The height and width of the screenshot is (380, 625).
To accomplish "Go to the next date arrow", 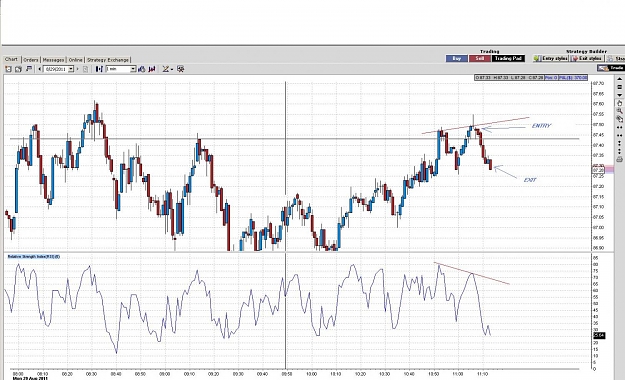I will click(x=77, y=69).
